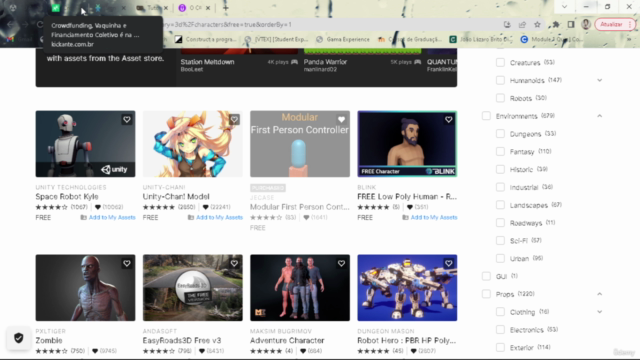This screenshot has height=360, width=640.
Task: Click heart on Modular First Person Controller
Action: click(341, 120)
